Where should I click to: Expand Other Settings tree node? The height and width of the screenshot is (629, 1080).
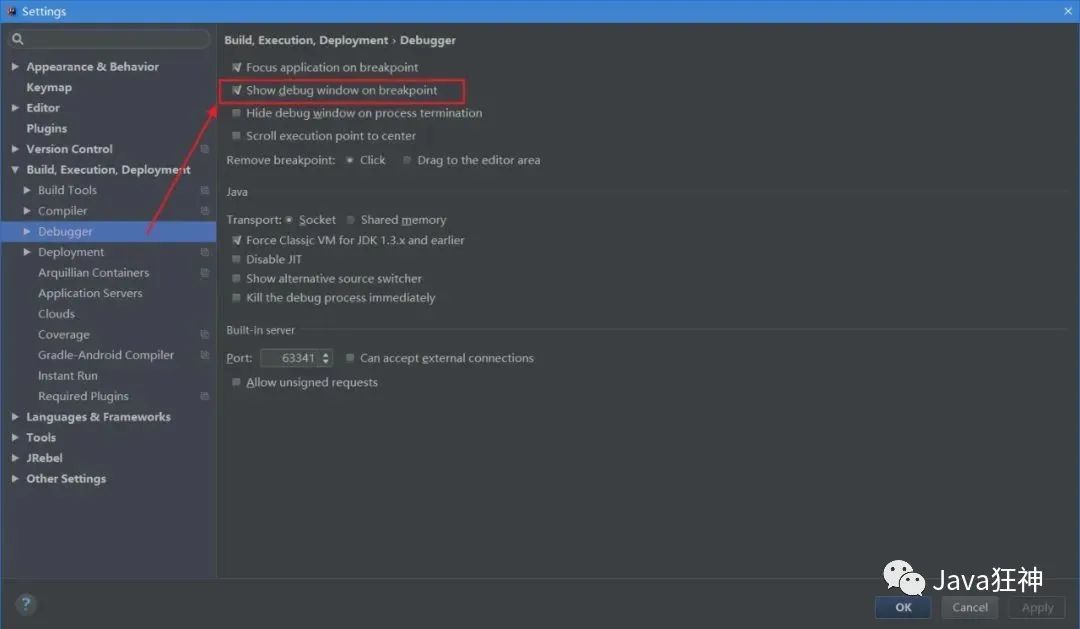[x=15, y=478]
